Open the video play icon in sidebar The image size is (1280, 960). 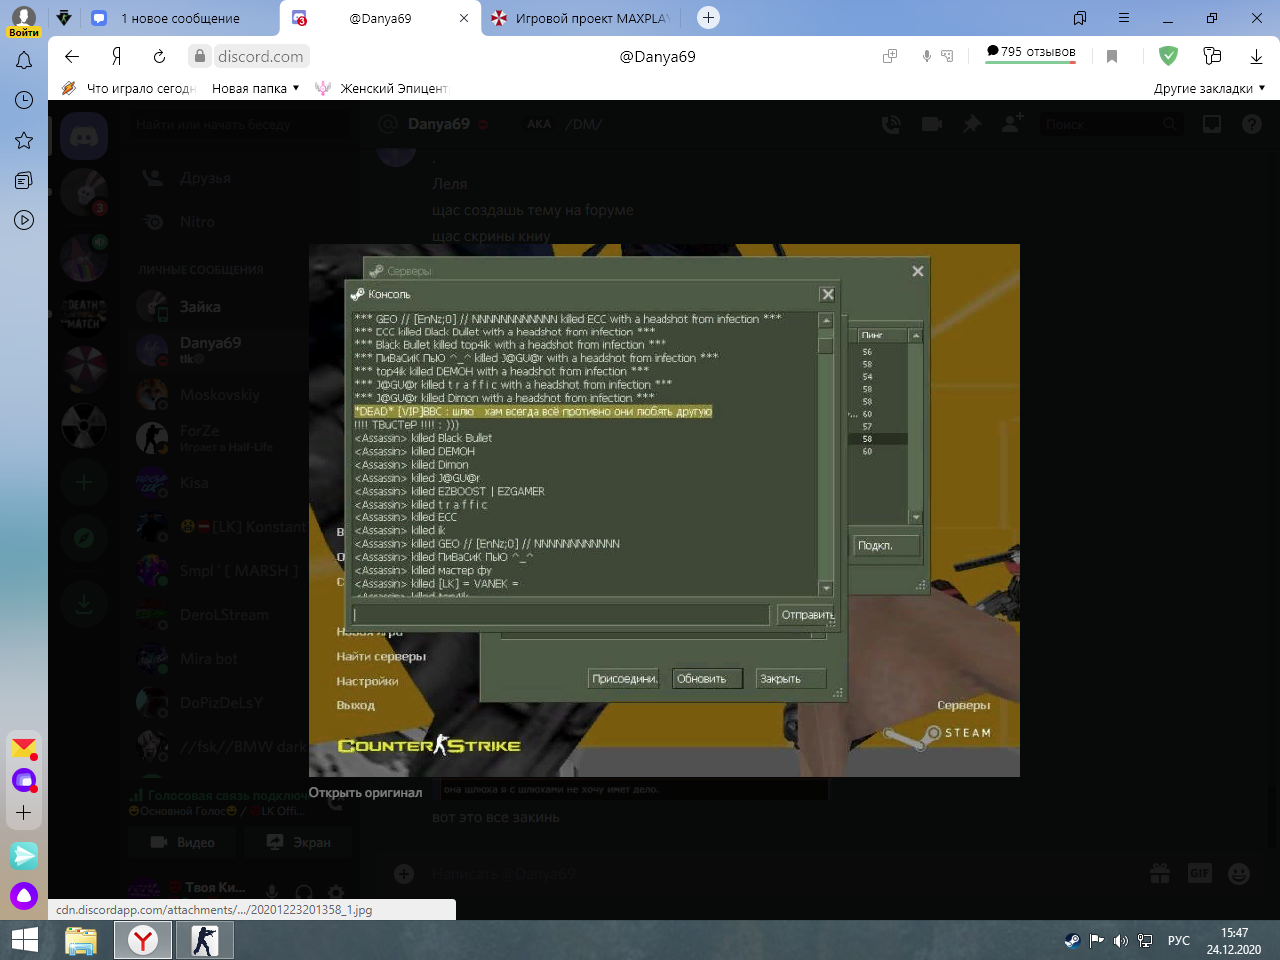[24, 220]
